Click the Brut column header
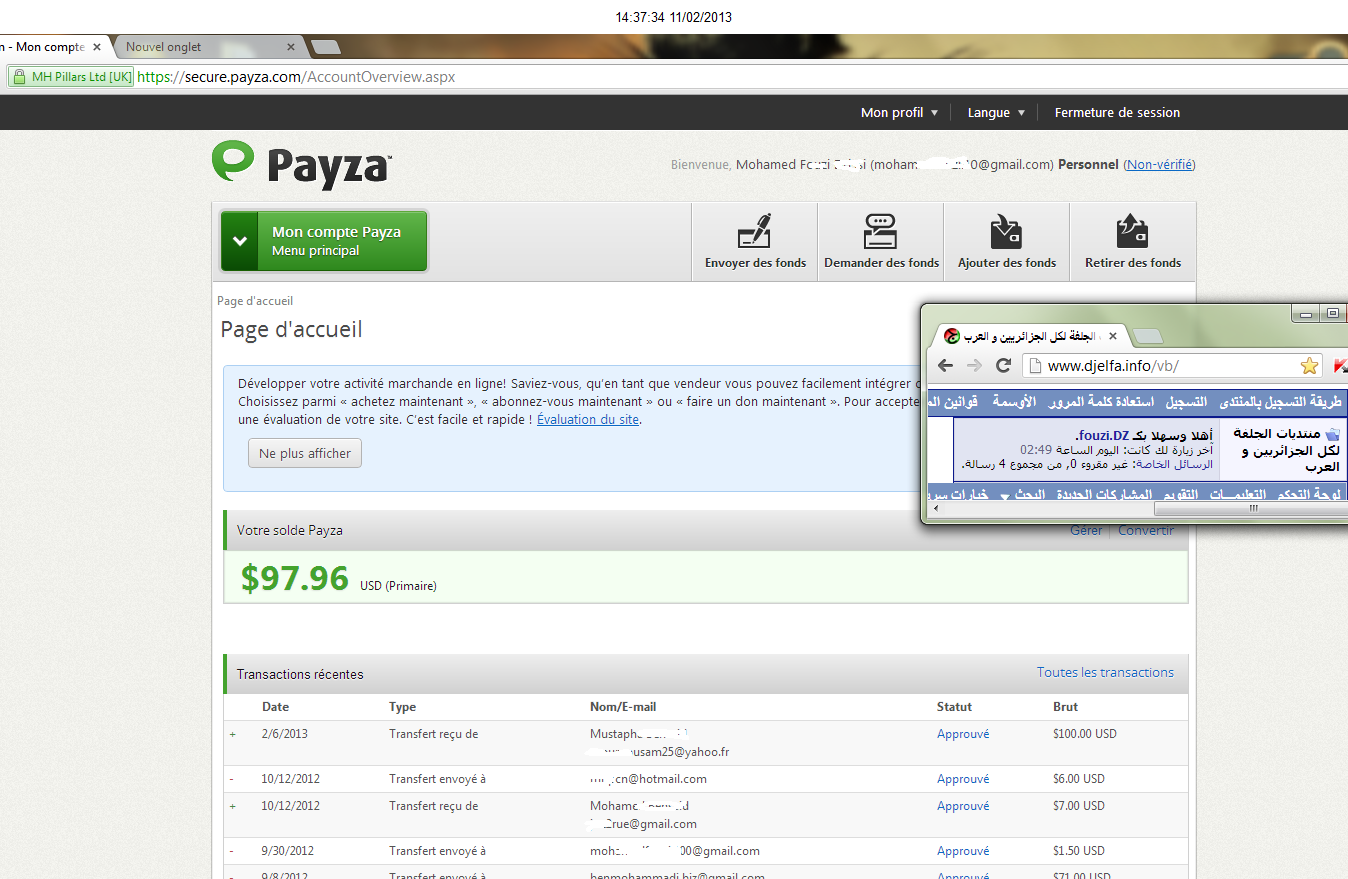This screenshot has width=1348, height=879. click(x=1065, y=707)
